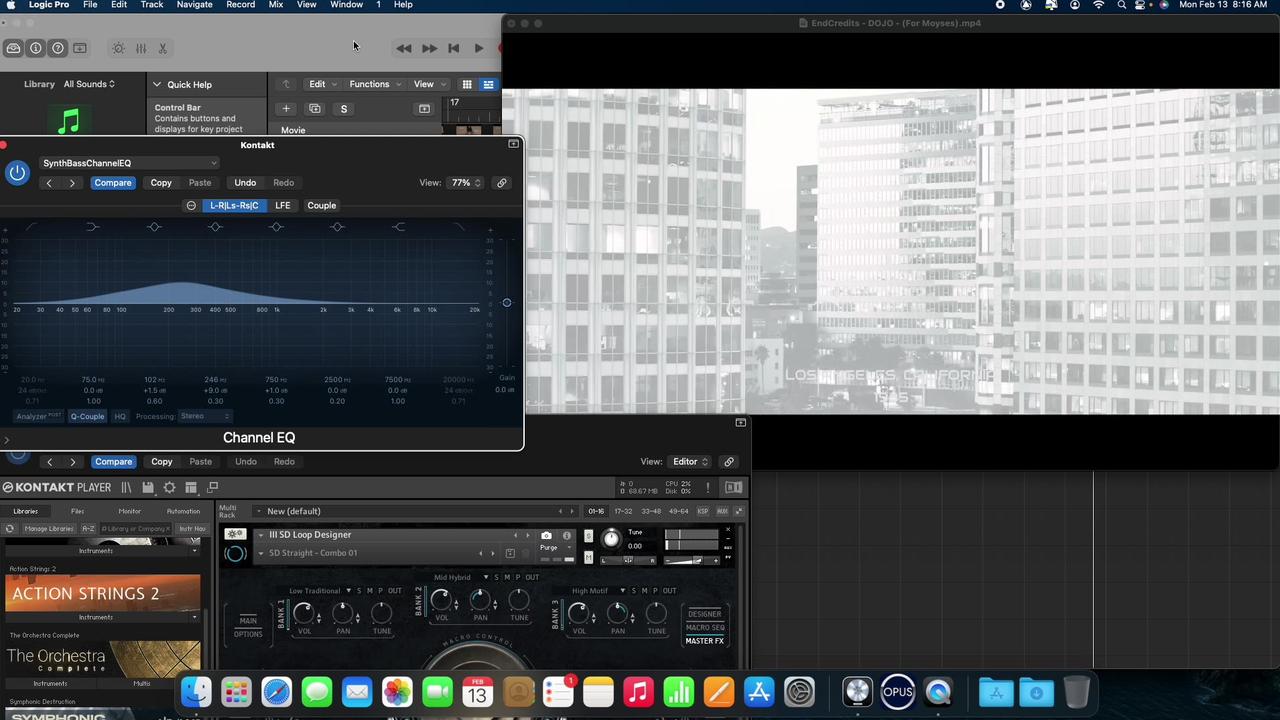Open the Track menu in the menu bar
The height and width of the screenshot is (720, 1280).
click(151, 5)
